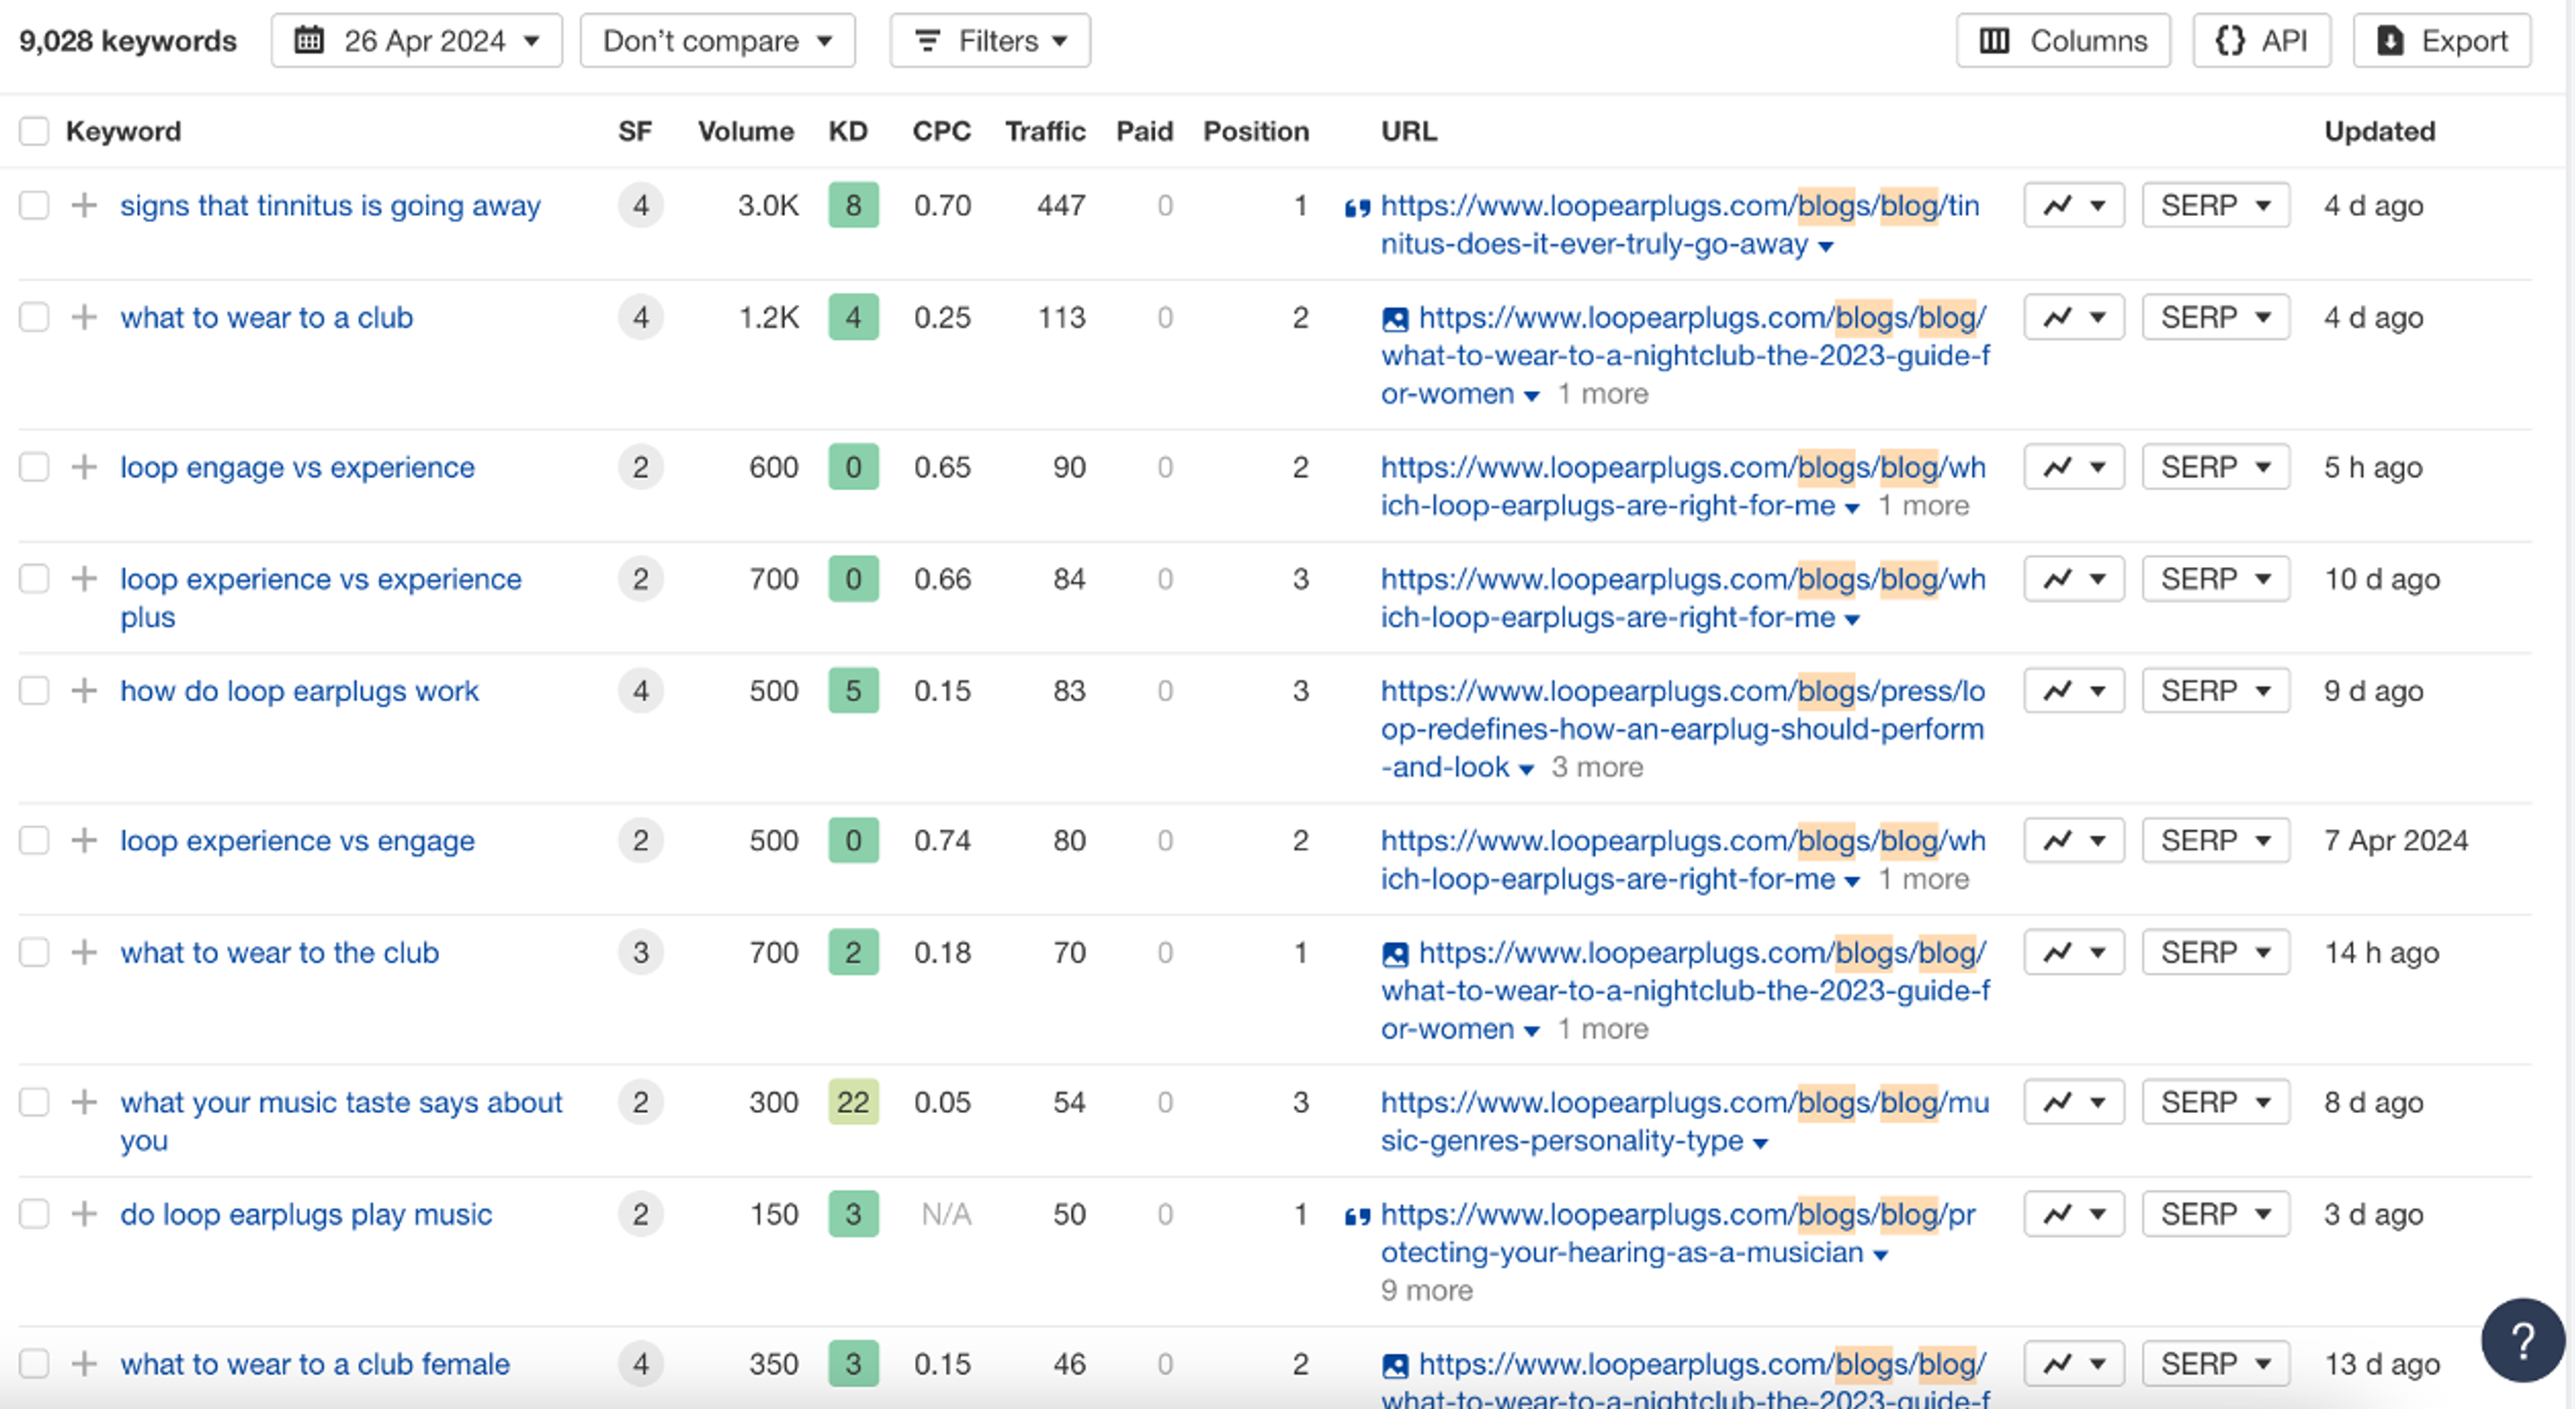2576x1409 pixels.
Task: Click featured snippet icon in 'do loop earplugs play music' row
Action: 1356,1217
